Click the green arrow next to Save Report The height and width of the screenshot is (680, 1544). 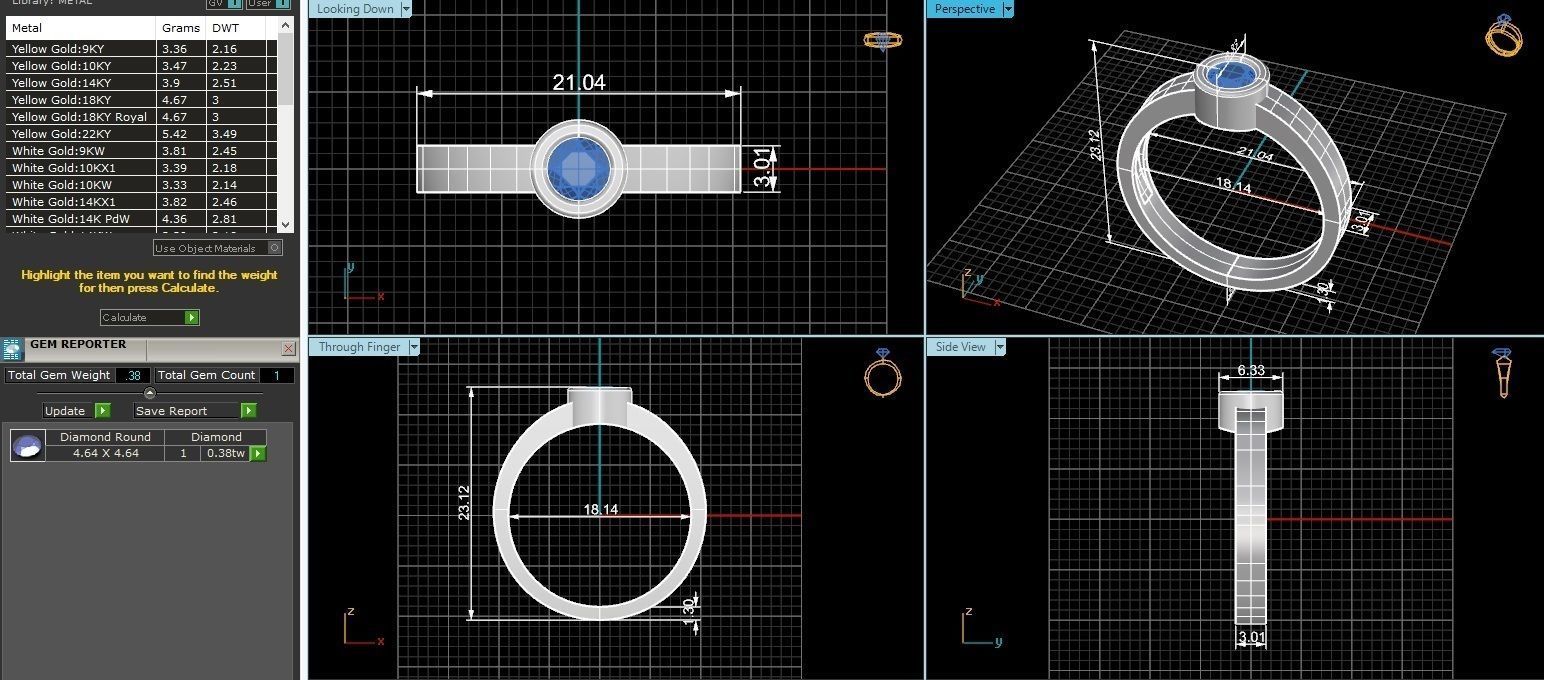(x=248, y=411)
